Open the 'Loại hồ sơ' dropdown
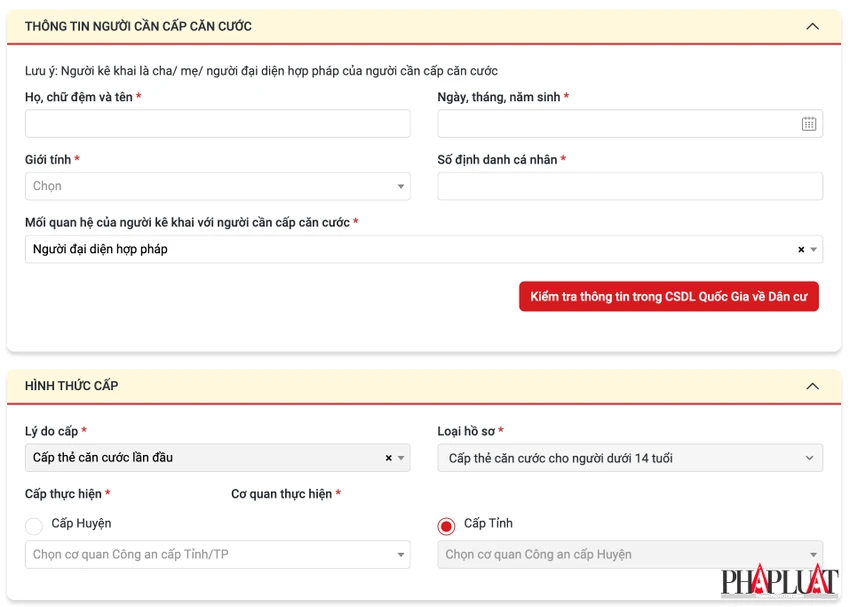This screenshot has width=850, height=607. coord(630,458)
